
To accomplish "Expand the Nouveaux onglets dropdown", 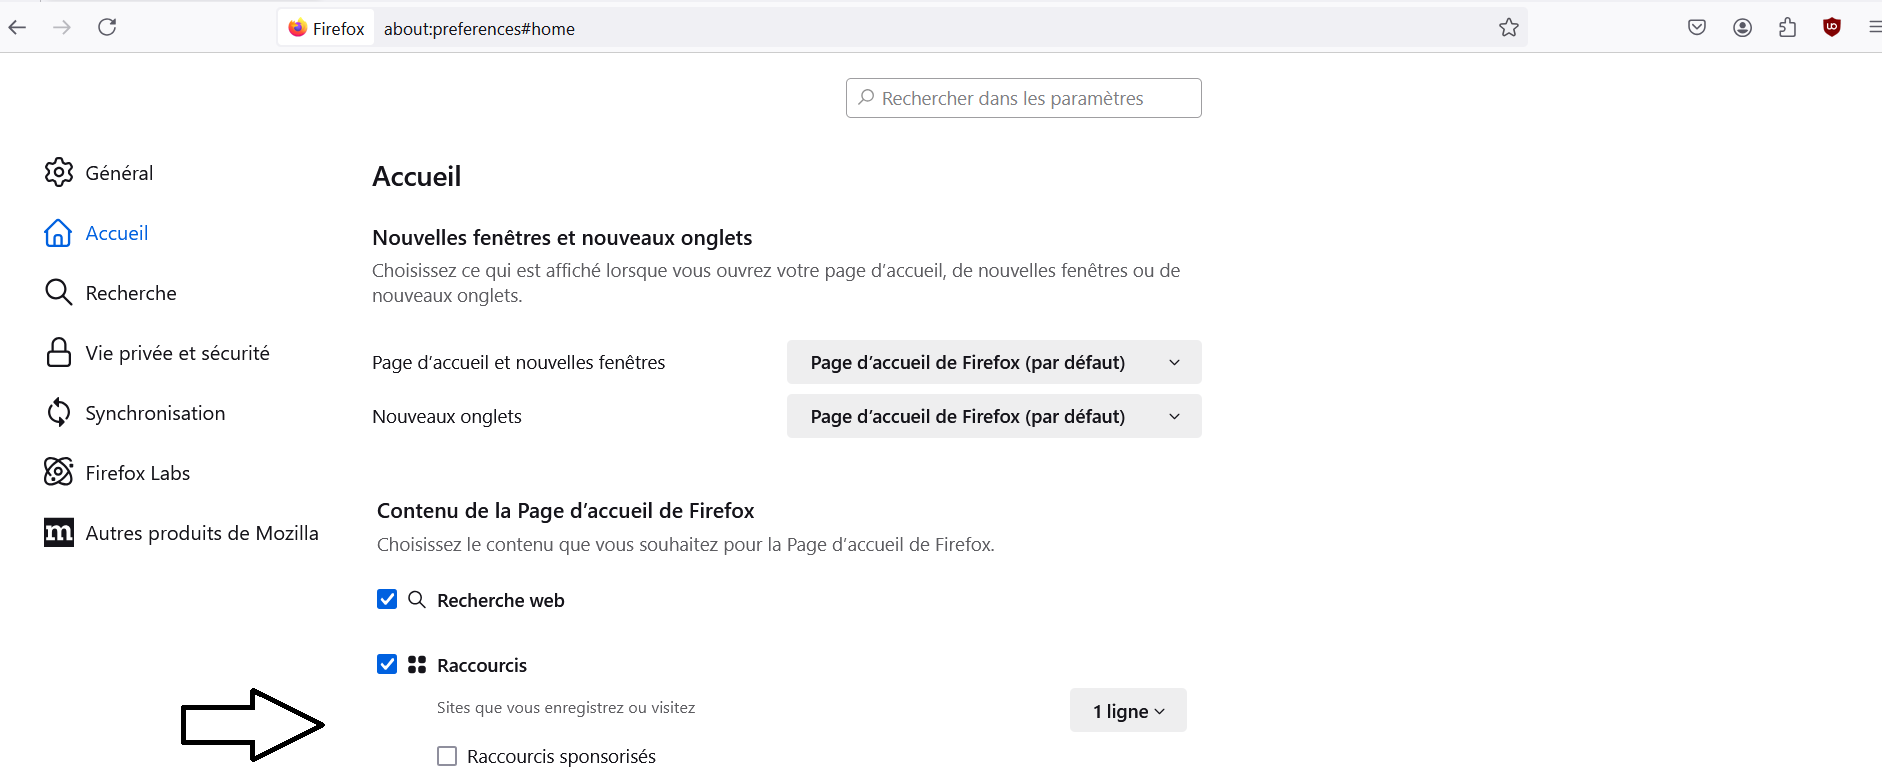I will point(994,416).
